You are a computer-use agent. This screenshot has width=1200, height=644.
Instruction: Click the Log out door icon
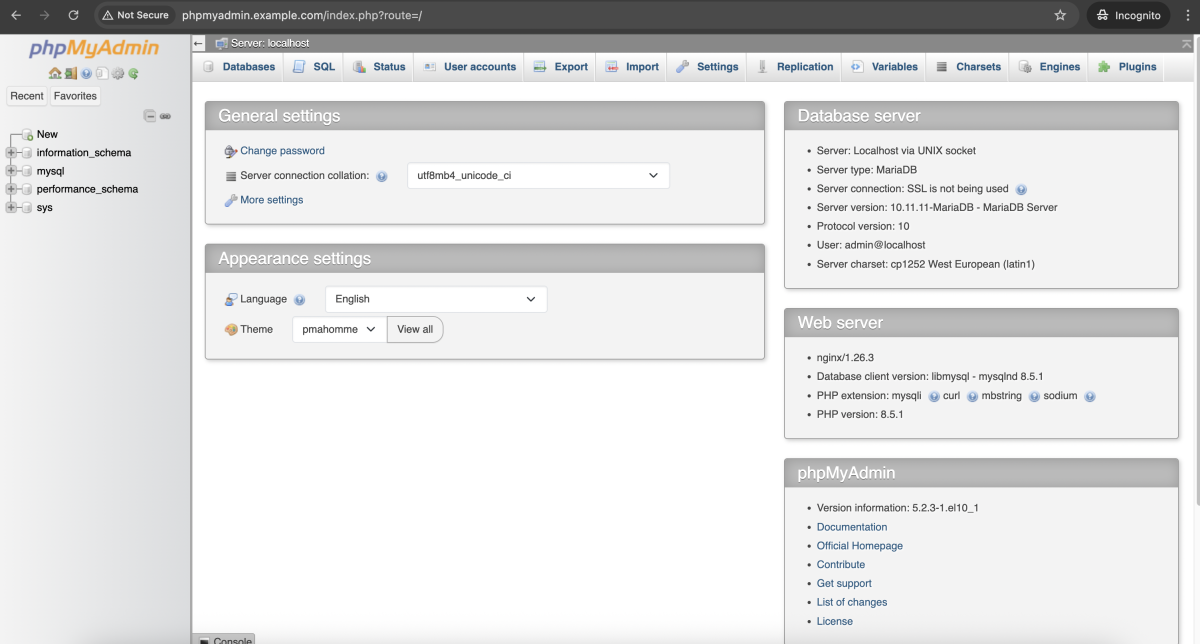71,74
